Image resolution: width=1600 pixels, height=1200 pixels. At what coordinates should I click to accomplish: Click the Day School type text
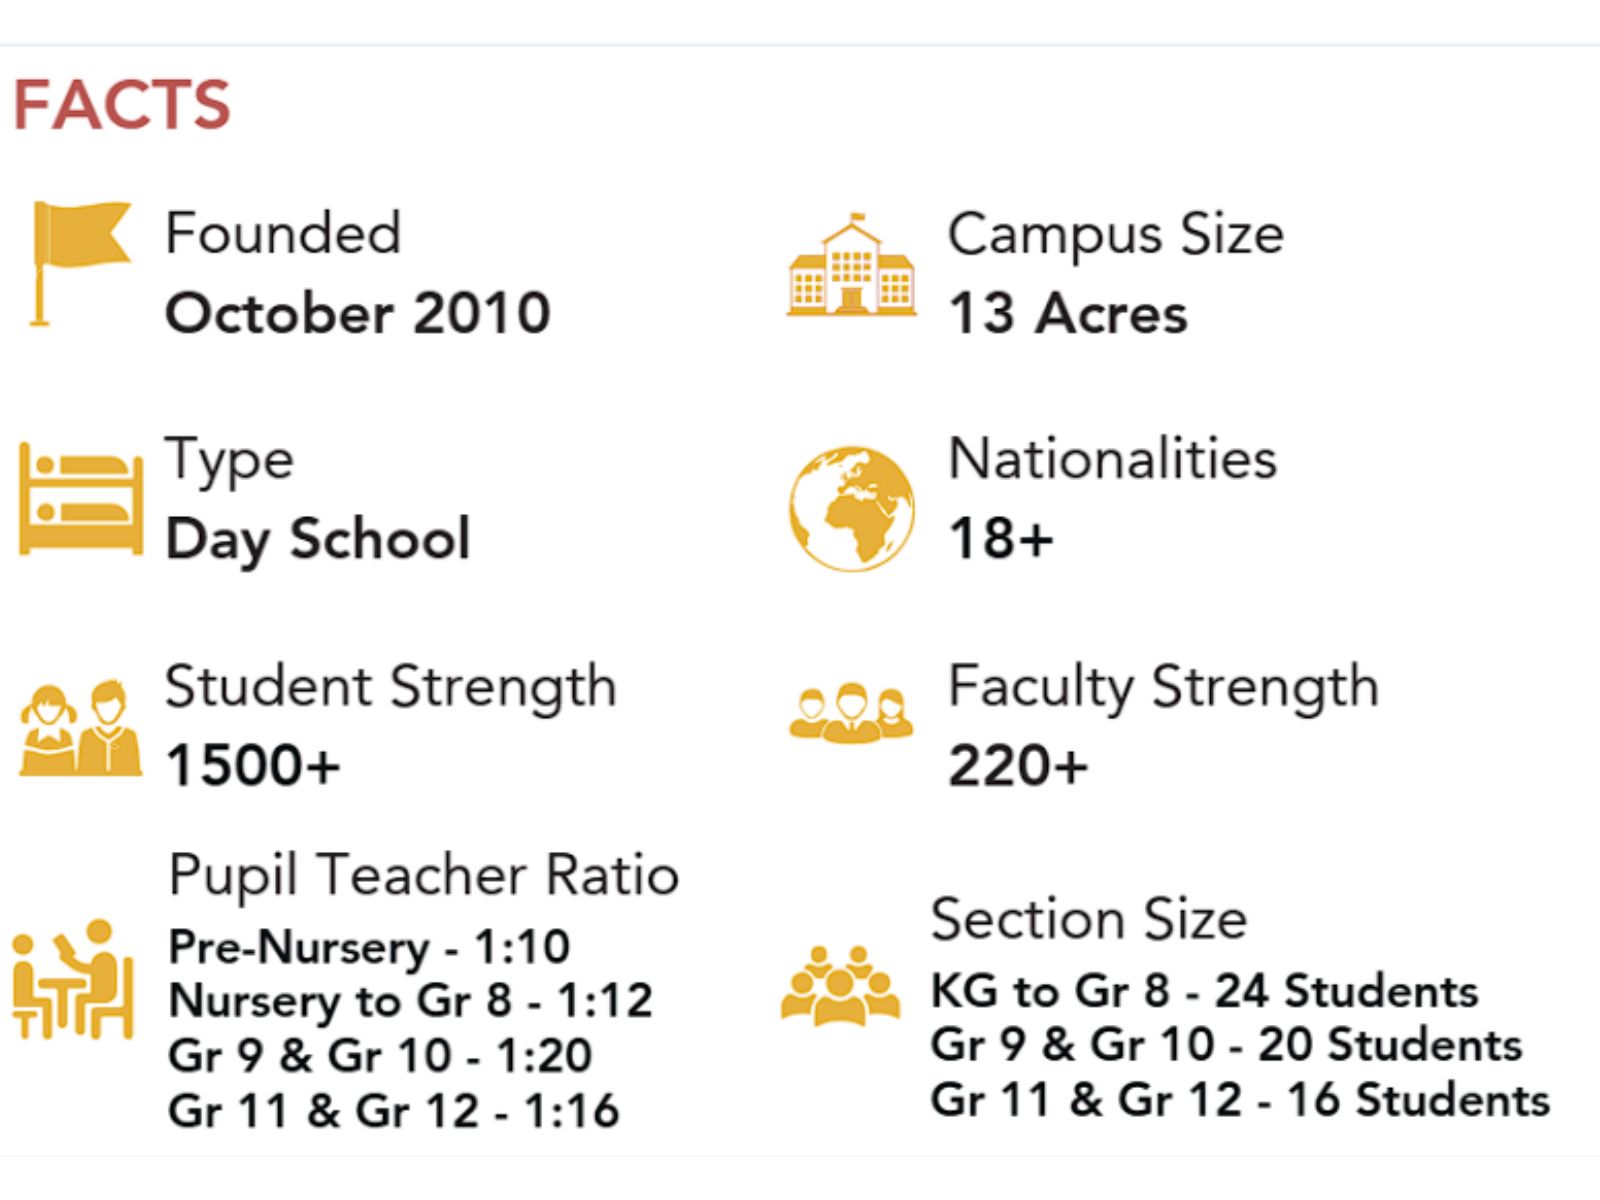pyautogui.click(x=318, y=539)
